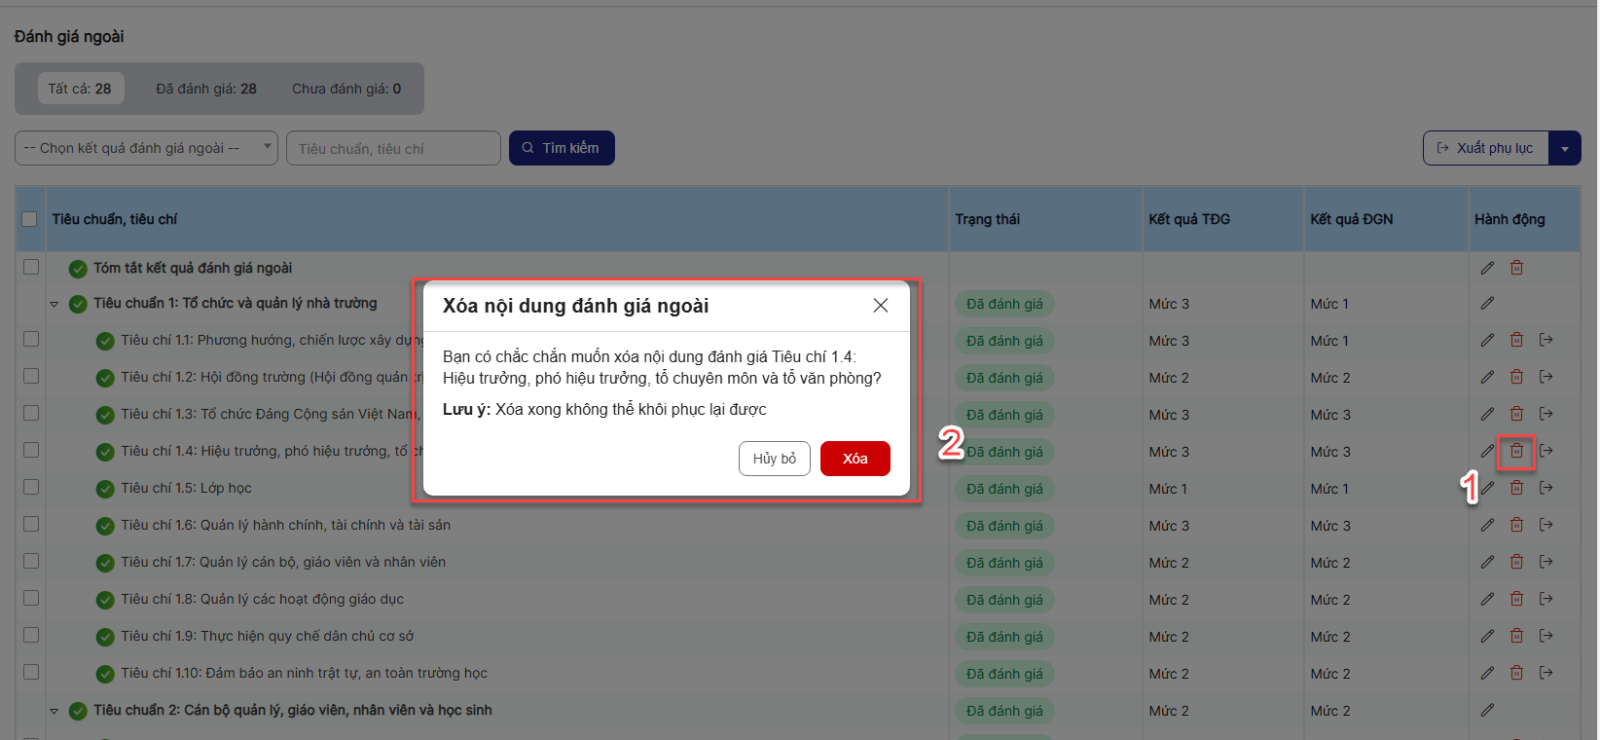Screen dimensions: 1600x740
Task: Click export icon for Tiêu chí 1.10
Action: (1546, 673)
